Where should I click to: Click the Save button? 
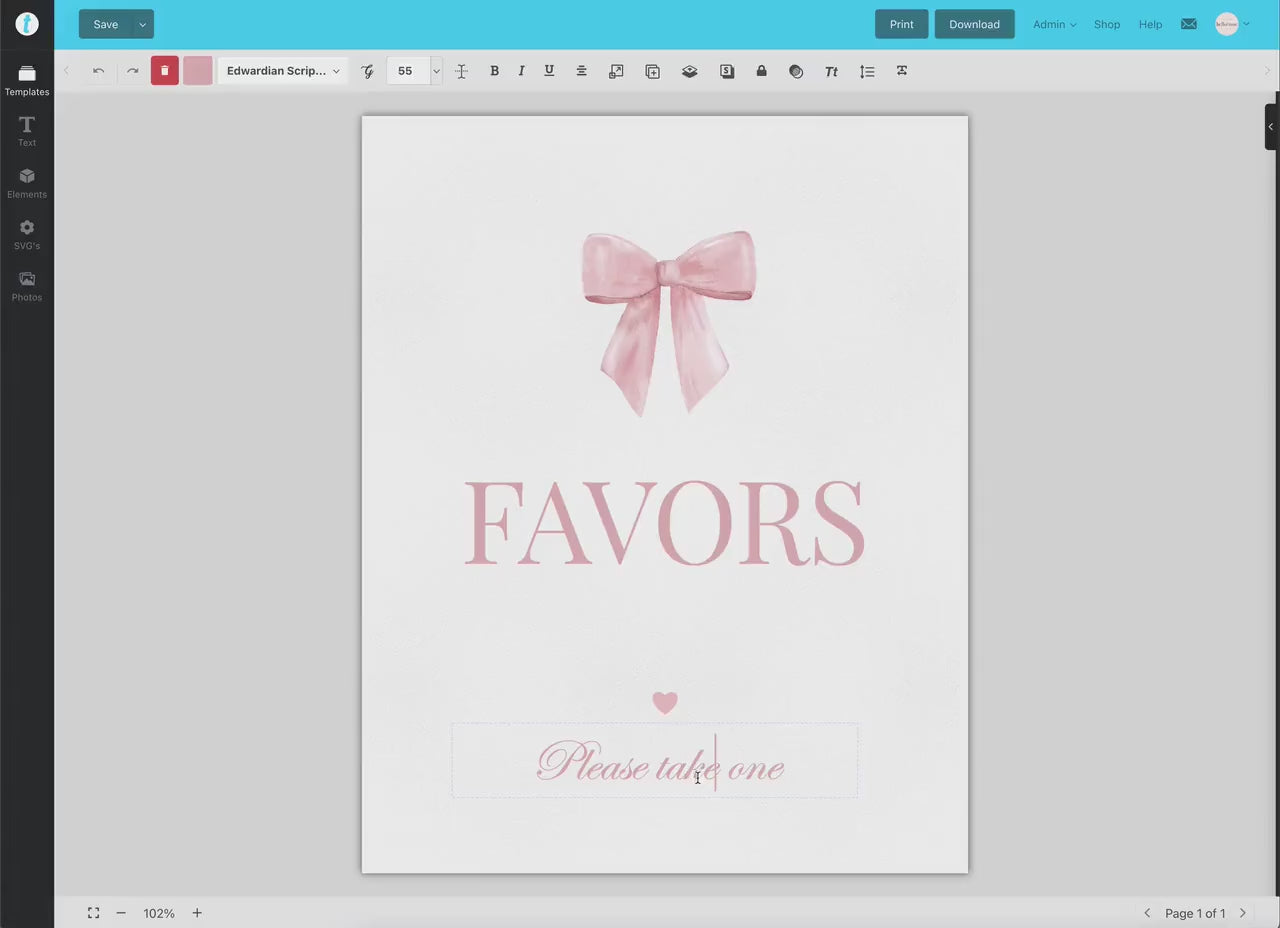point(105,24)
